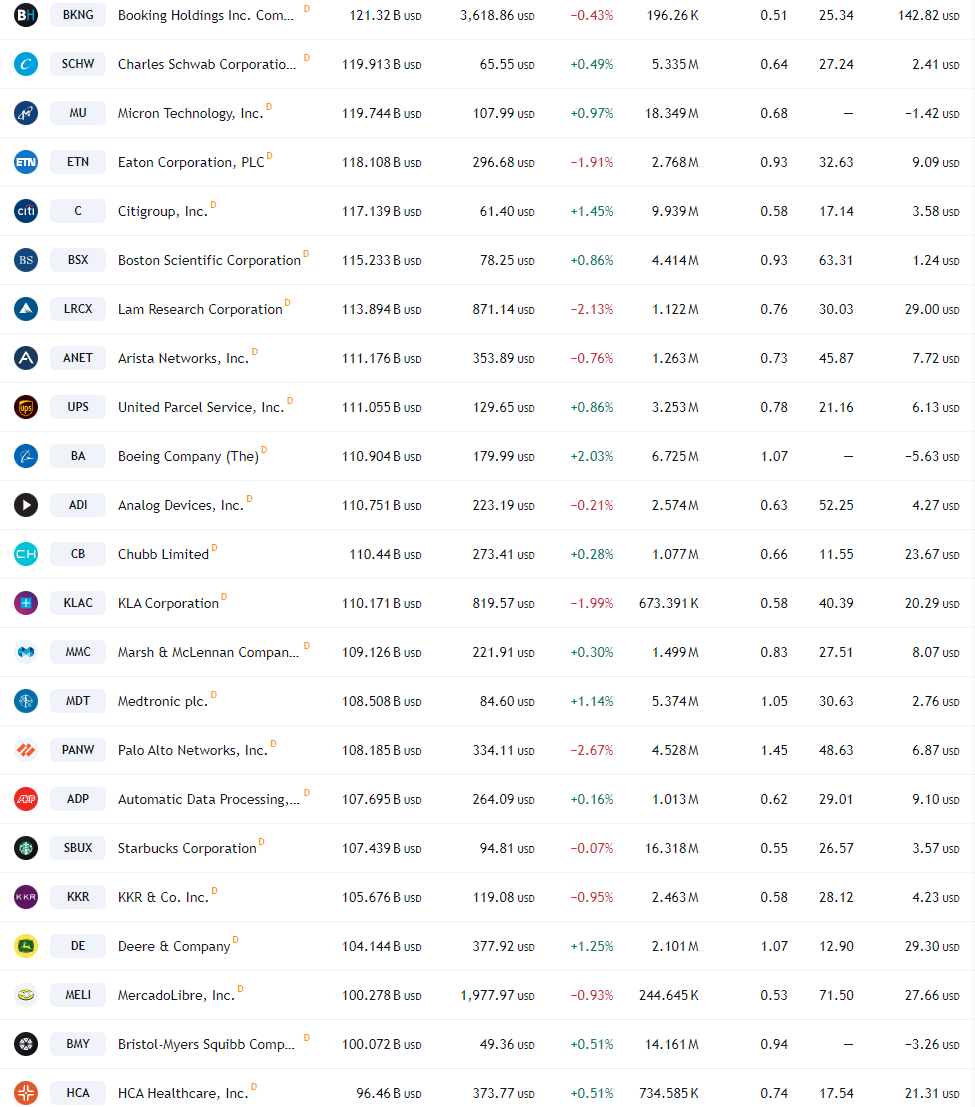
Task: Click the KLA Corporation logo icon
Action: [x=26, y=603]
